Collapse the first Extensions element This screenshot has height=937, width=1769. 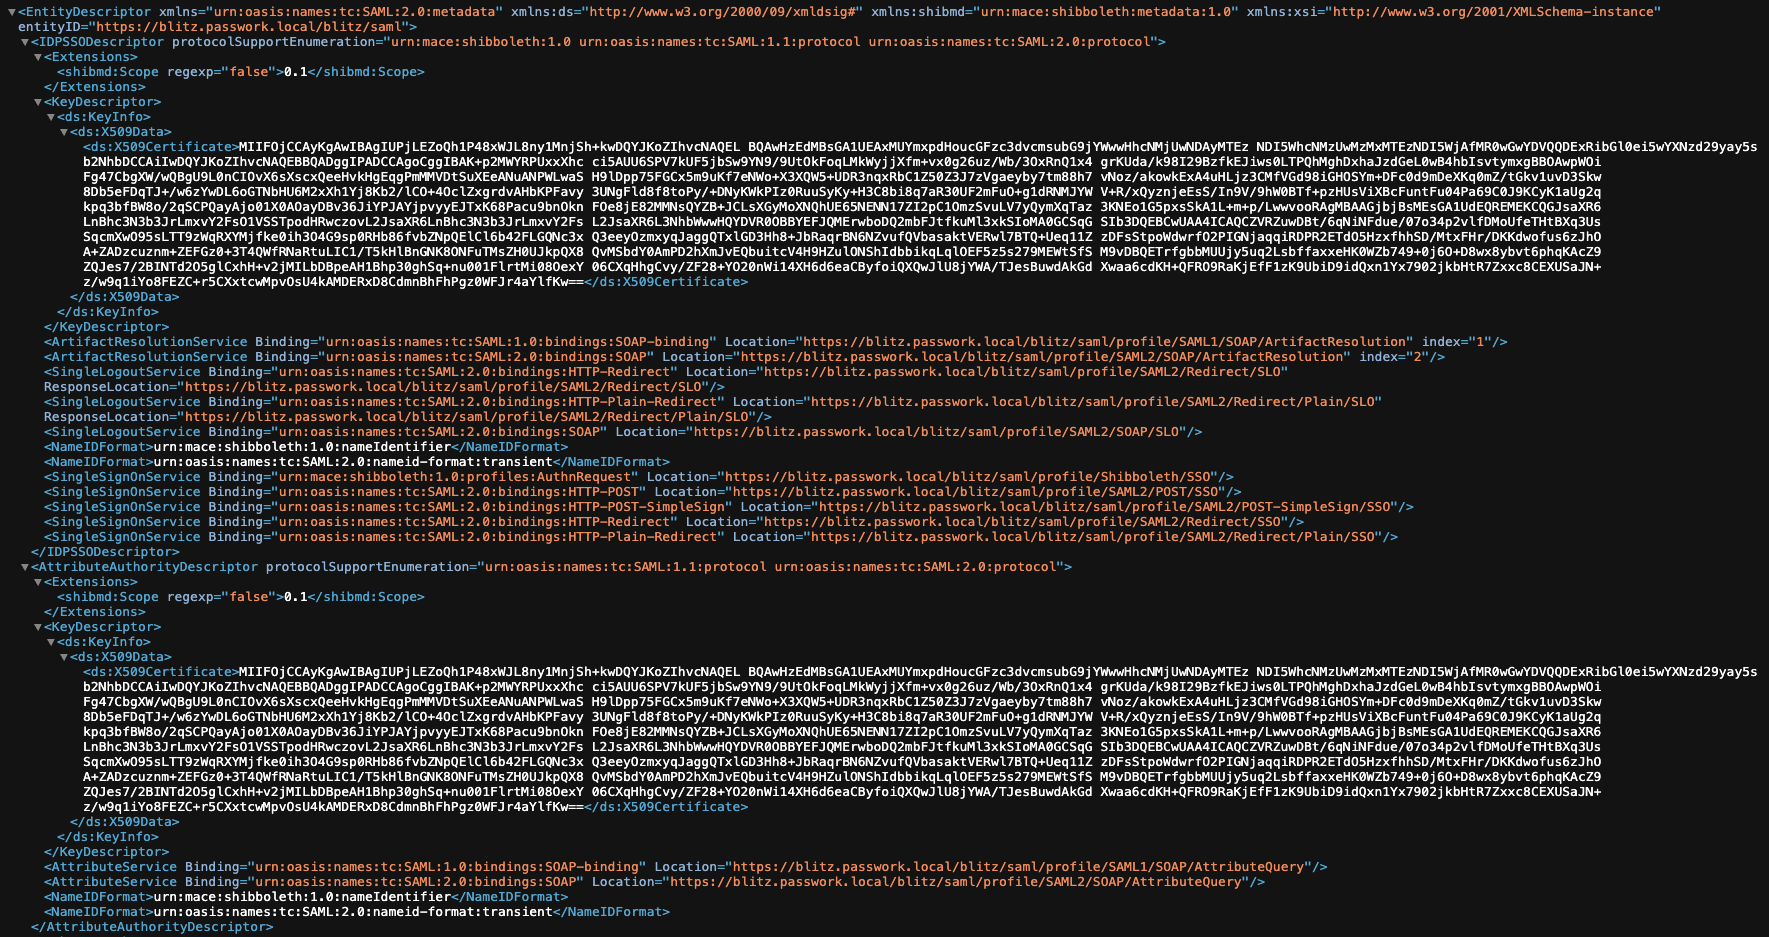37,56
